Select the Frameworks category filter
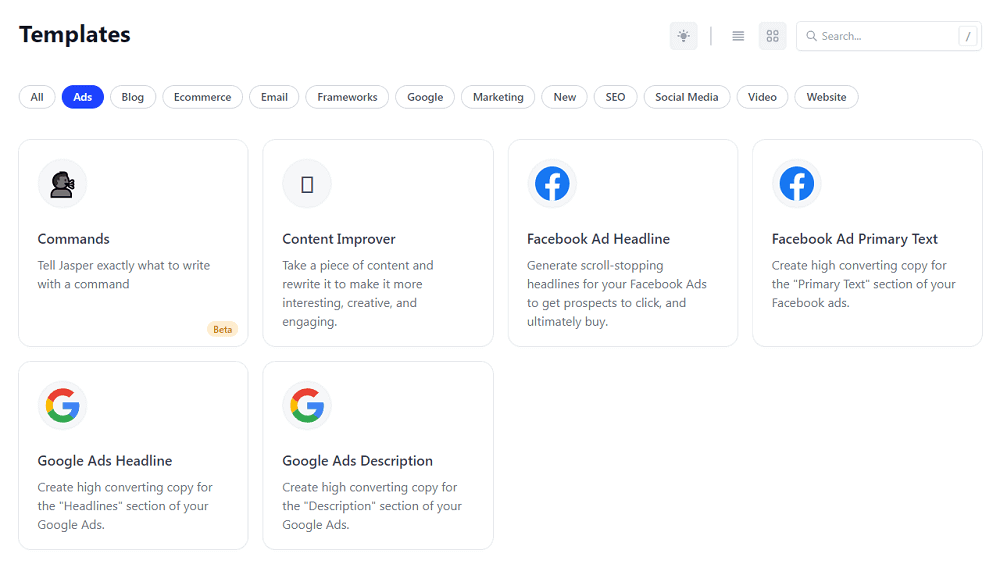 click(347, 97)
